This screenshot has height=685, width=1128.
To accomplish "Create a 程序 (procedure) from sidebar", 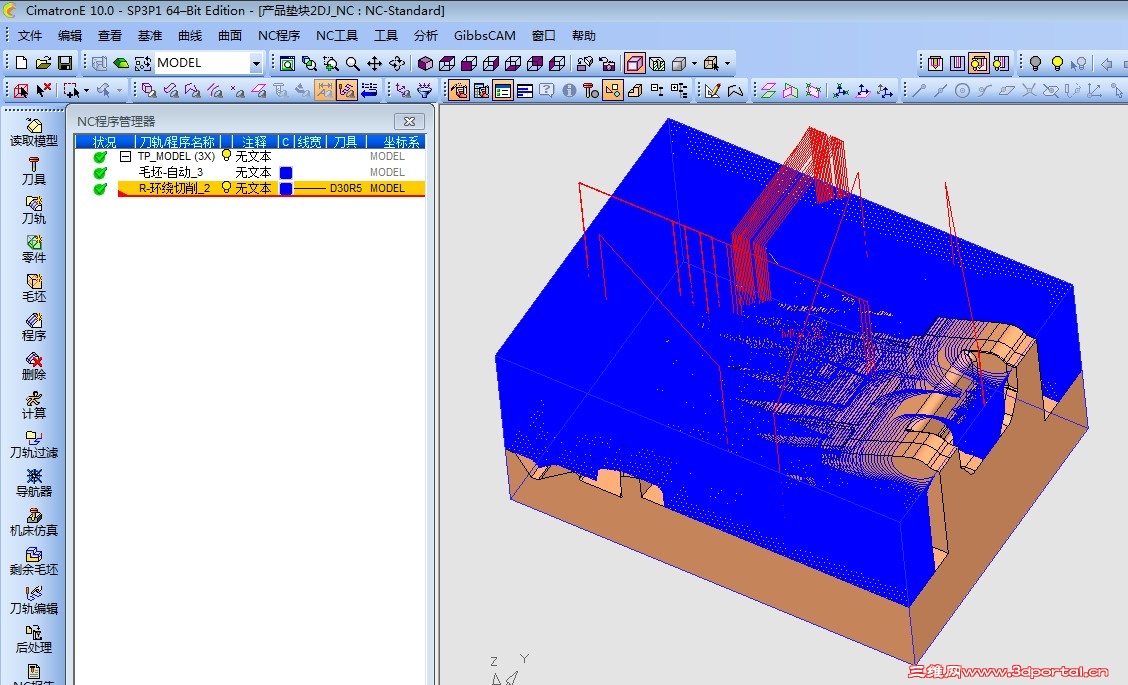I will 34,327.
